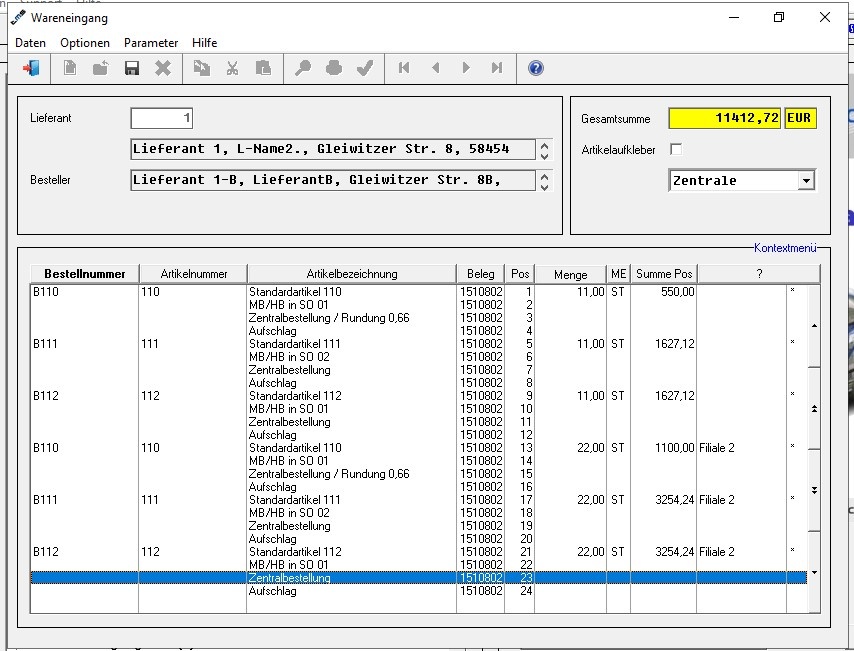The height and width of the screenshot is (651, 854).
Task: Click the double up arrow table scroll button
Action: coord(814,409)
